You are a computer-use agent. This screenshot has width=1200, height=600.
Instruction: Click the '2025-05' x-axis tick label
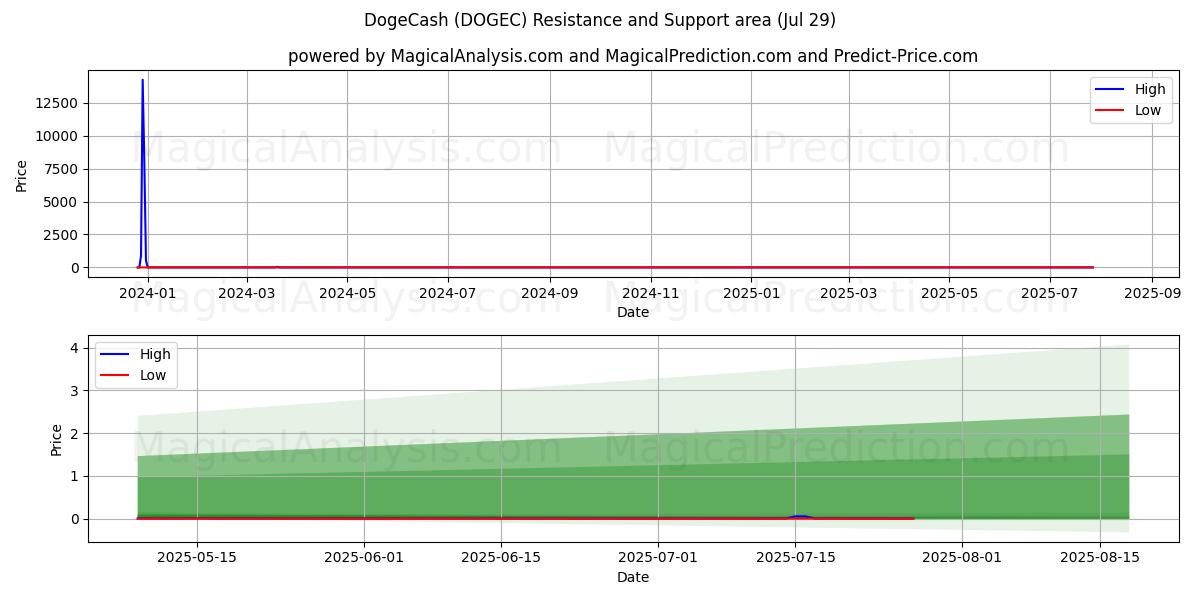point(949,294)
